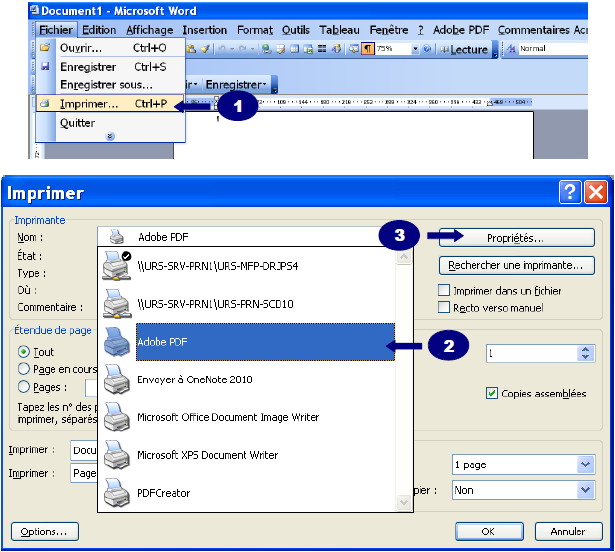Open the Fichier menu
This screenshot has height=552, width=615.
(56, 30)
